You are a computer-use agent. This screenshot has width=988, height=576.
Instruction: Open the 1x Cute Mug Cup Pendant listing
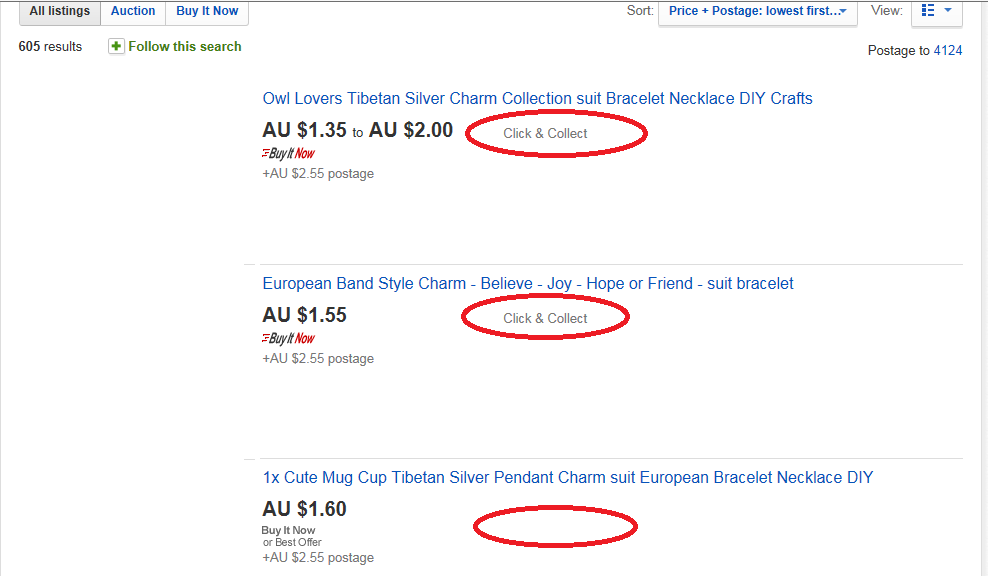point(568,478)
